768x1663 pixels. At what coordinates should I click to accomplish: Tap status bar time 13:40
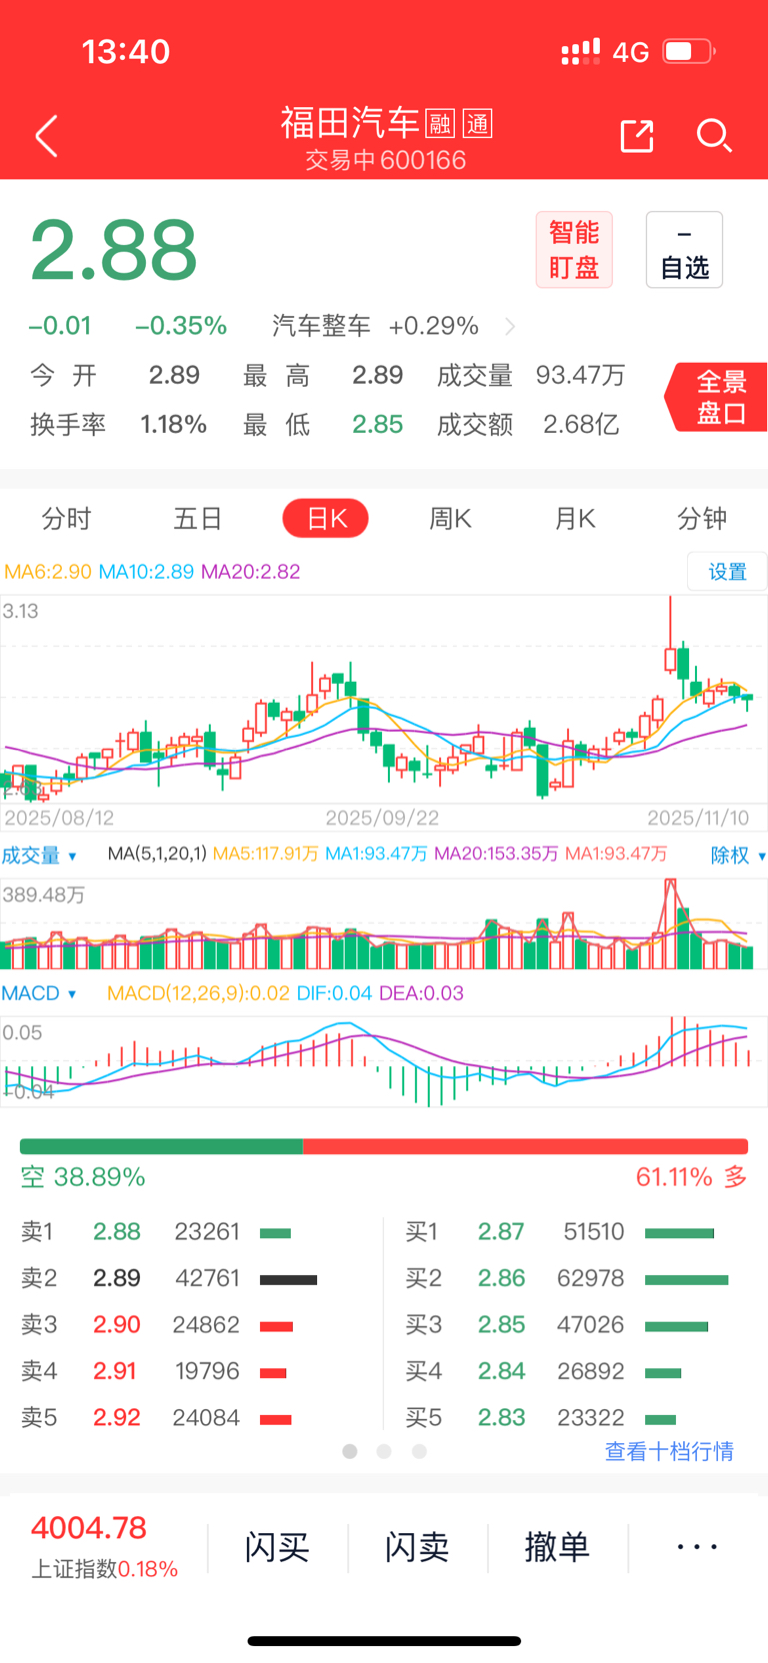point(126,51)
